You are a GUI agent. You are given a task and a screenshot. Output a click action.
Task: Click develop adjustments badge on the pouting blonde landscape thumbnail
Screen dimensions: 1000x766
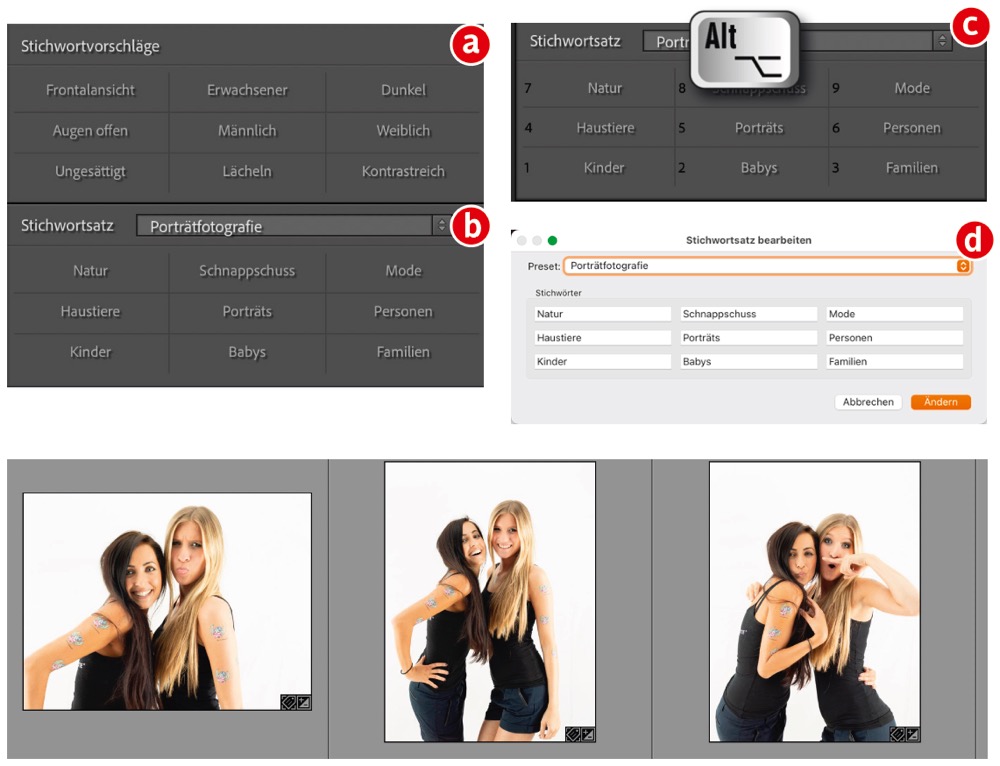click(304, 702)
